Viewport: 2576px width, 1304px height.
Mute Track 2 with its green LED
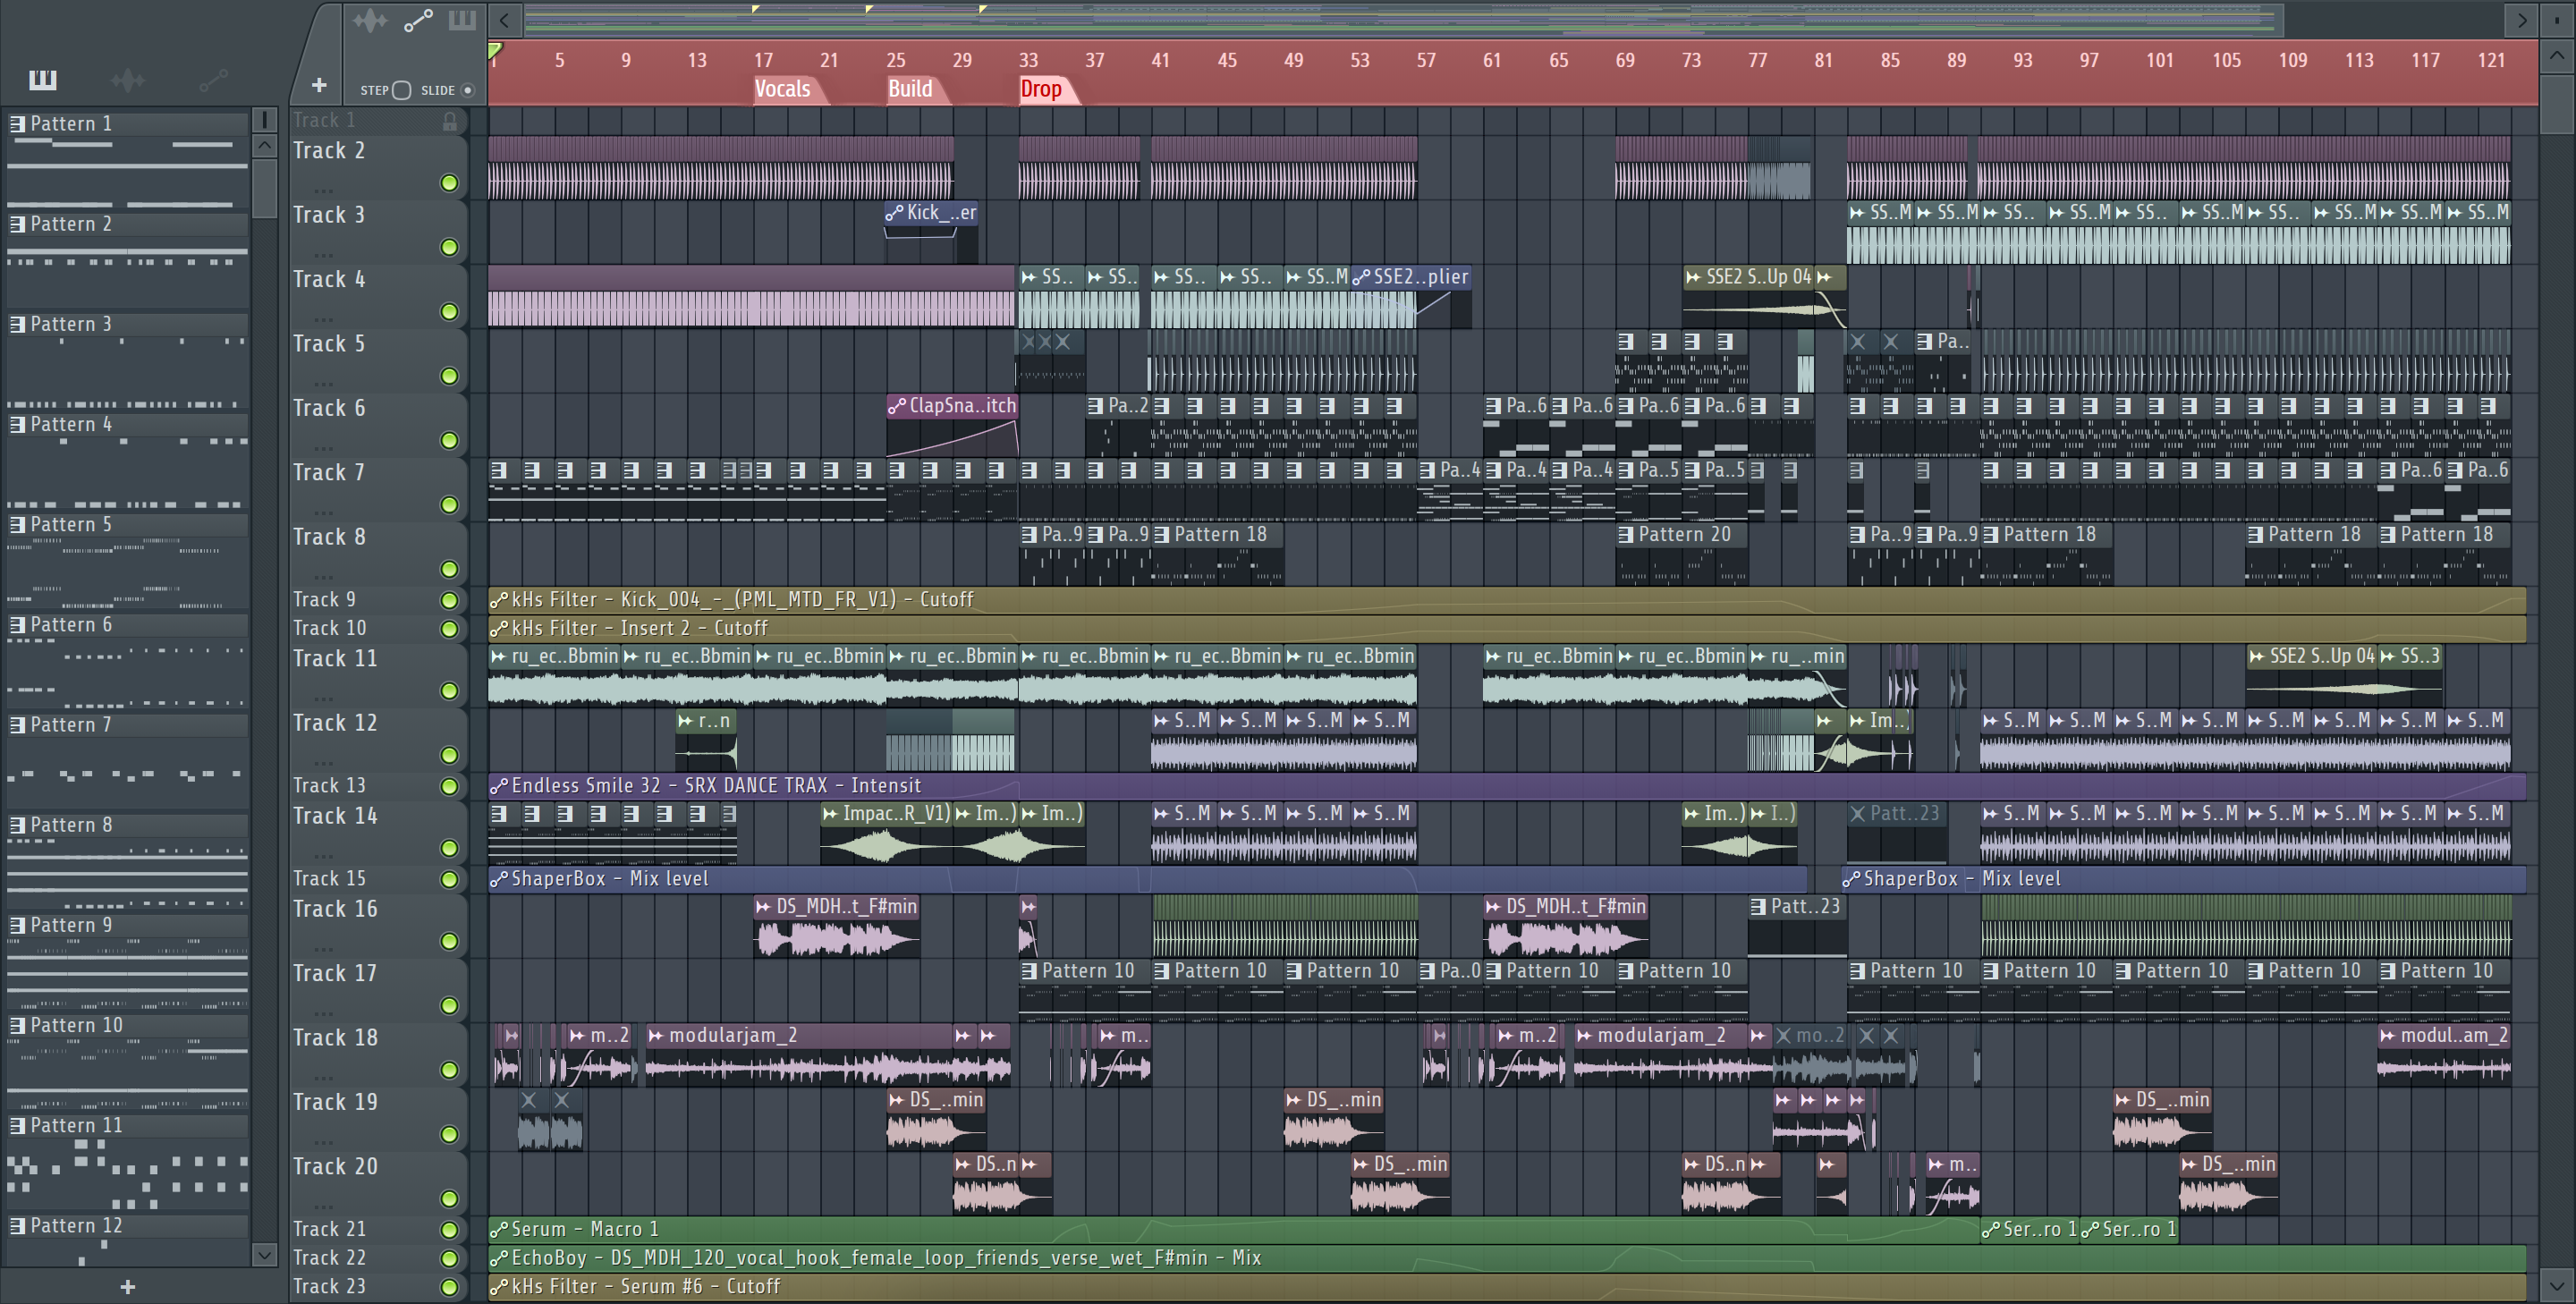click(449, 183)
